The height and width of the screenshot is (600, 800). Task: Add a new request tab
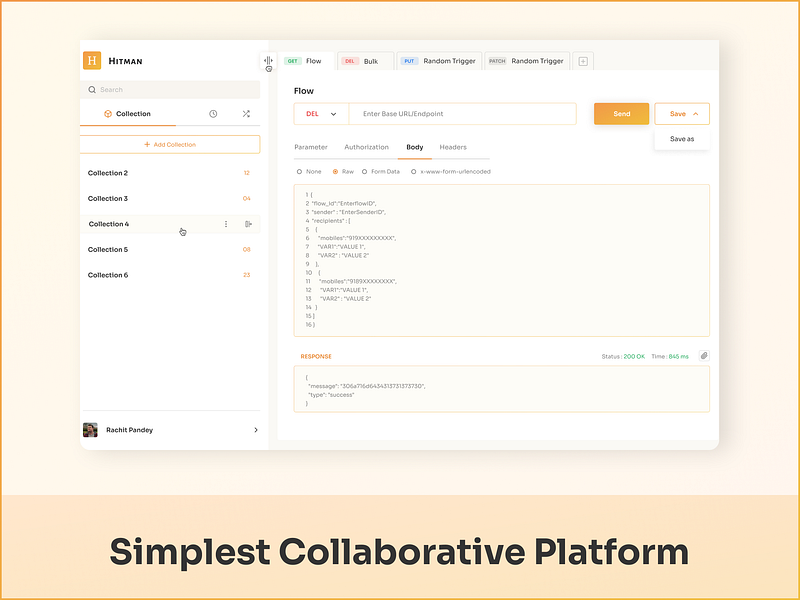click(x=583, y=61)
